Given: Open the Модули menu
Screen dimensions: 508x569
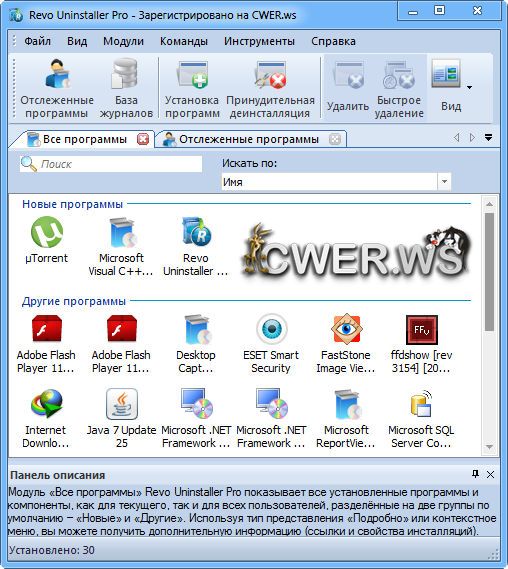Looking at the screenshot, I should coord(123,41).
